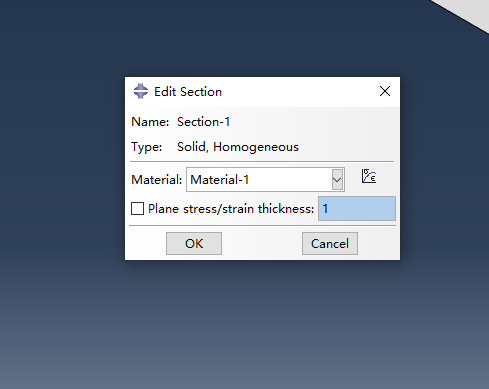The image size is (489, 389).
Task: Open the Material dropdown arrow
Action: pyautogui.click(x=337, y=180)
